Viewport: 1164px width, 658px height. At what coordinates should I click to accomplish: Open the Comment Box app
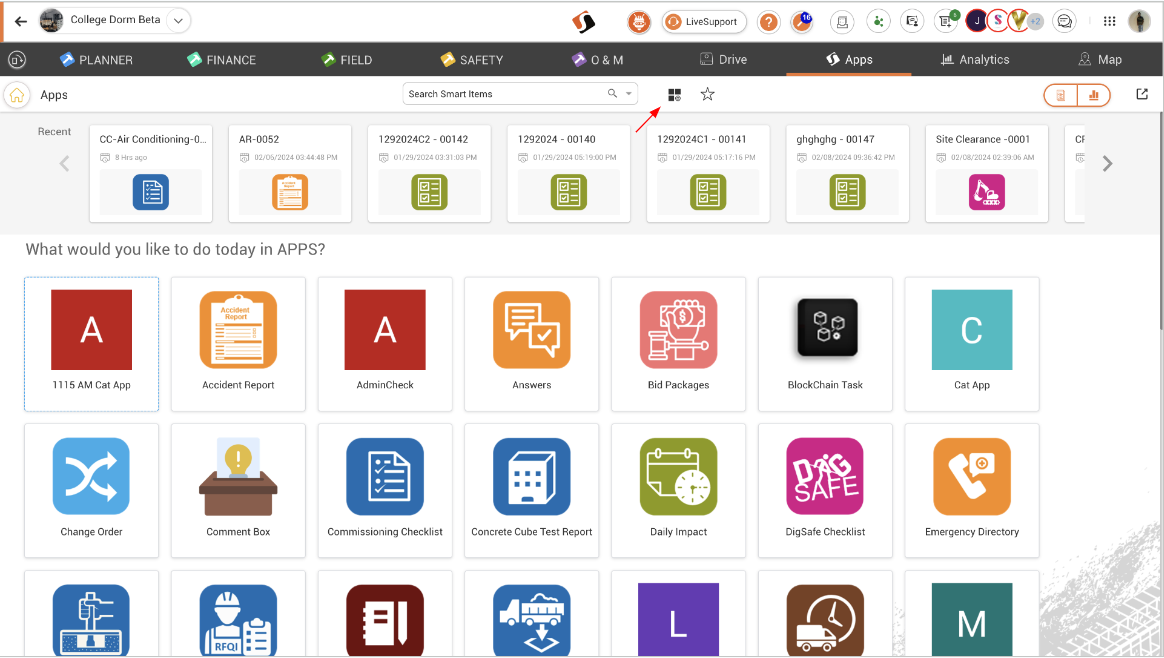(238, 491)
